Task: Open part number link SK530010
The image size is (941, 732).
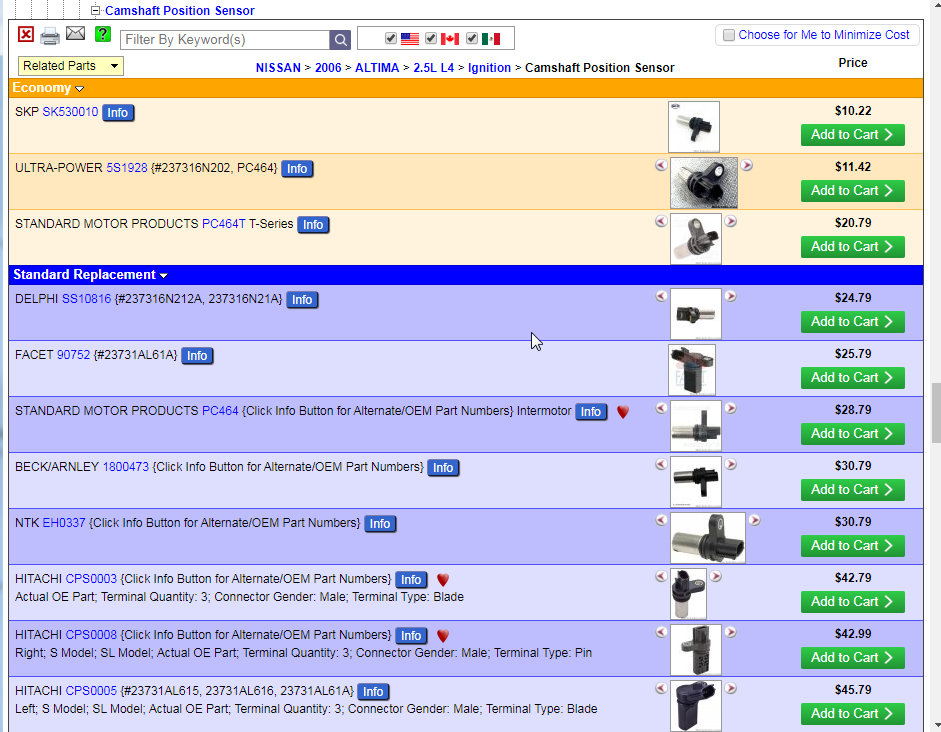Action: [x=70, y=112]
